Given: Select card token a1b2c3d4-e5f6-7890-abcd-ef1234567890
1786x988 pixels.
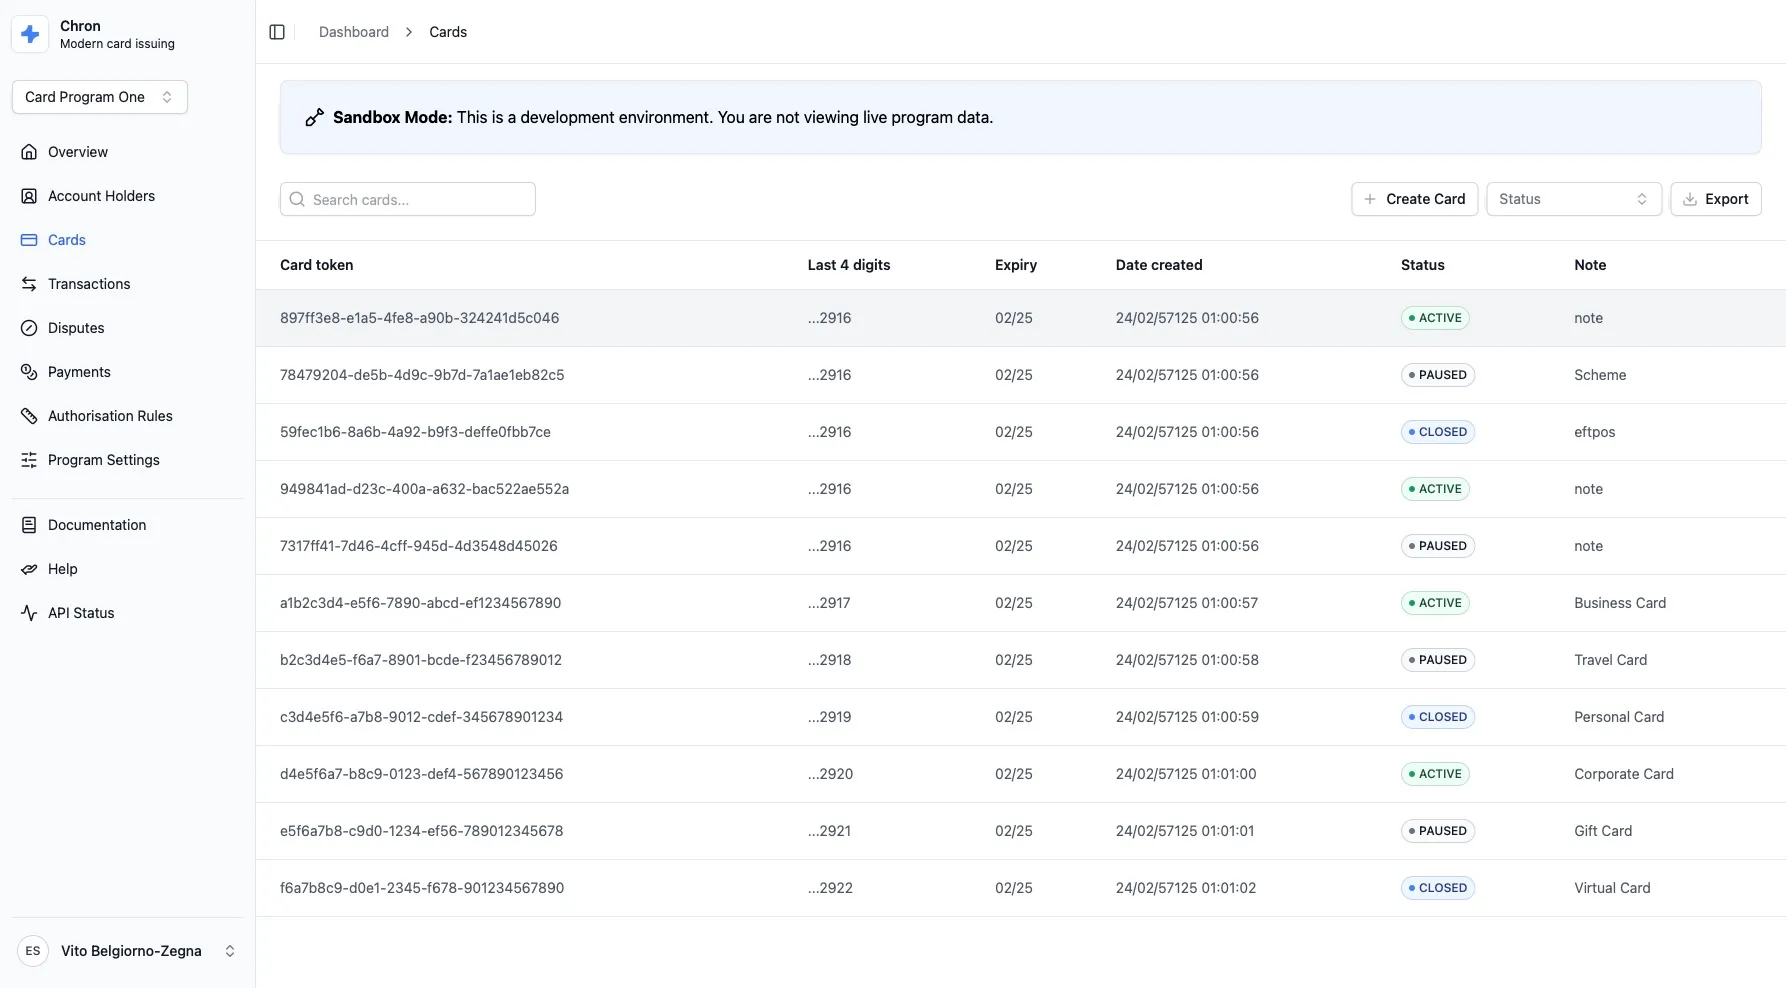Looking at the screenshot, I should point(420,603).
